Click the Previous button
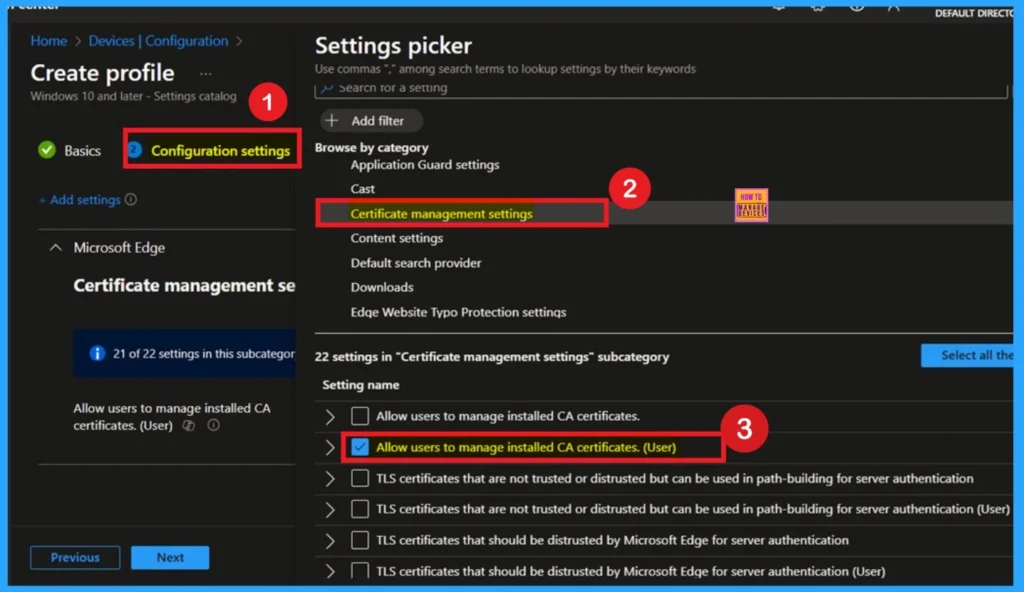Screen dimensions: 1024x592 pyautogui.click(x=75, y=557)
